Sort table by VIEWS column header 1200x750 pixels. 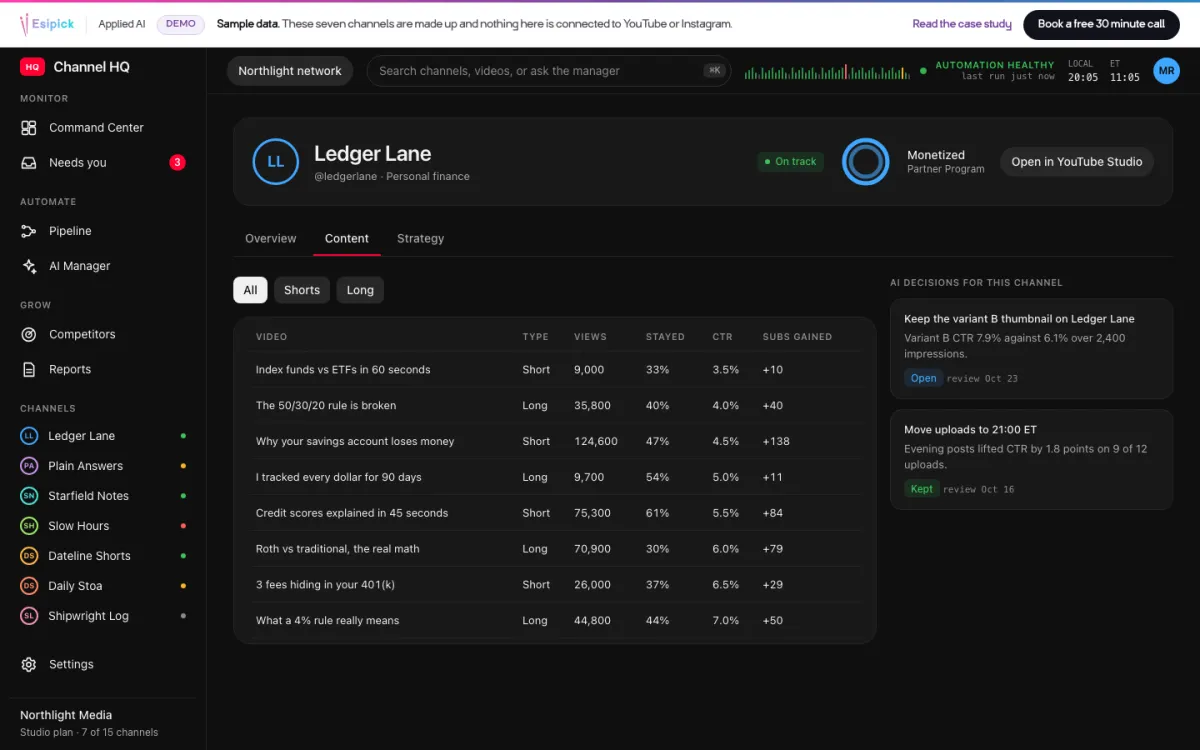[590, 337]
